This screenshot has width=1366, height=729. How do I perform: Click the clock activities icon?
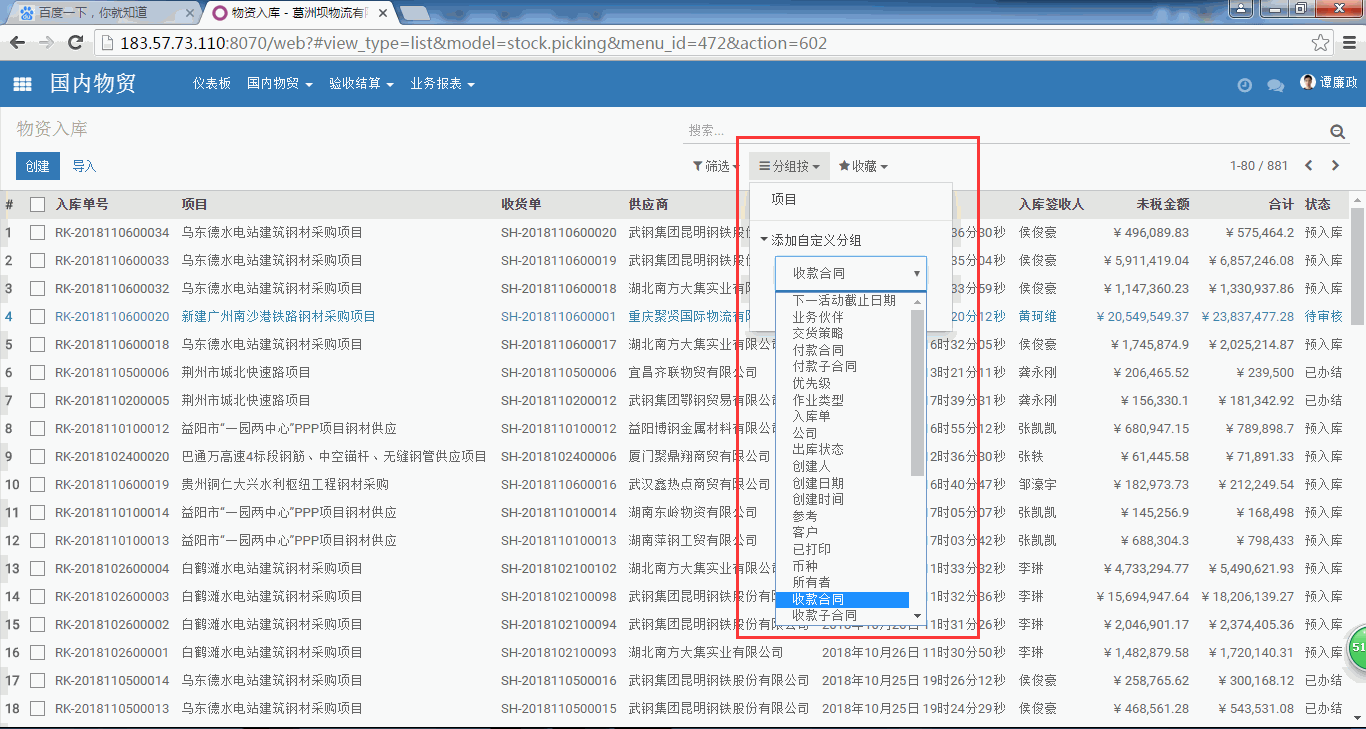pos(1244,85)
